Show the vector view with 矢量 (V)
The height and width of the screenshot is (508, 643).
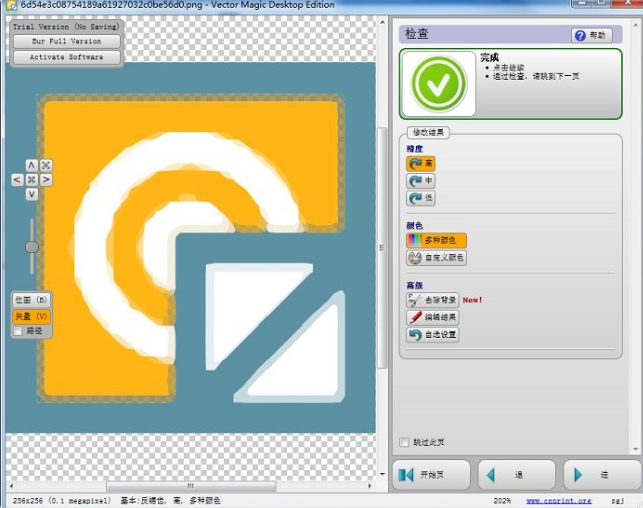[x=32, y=316]
